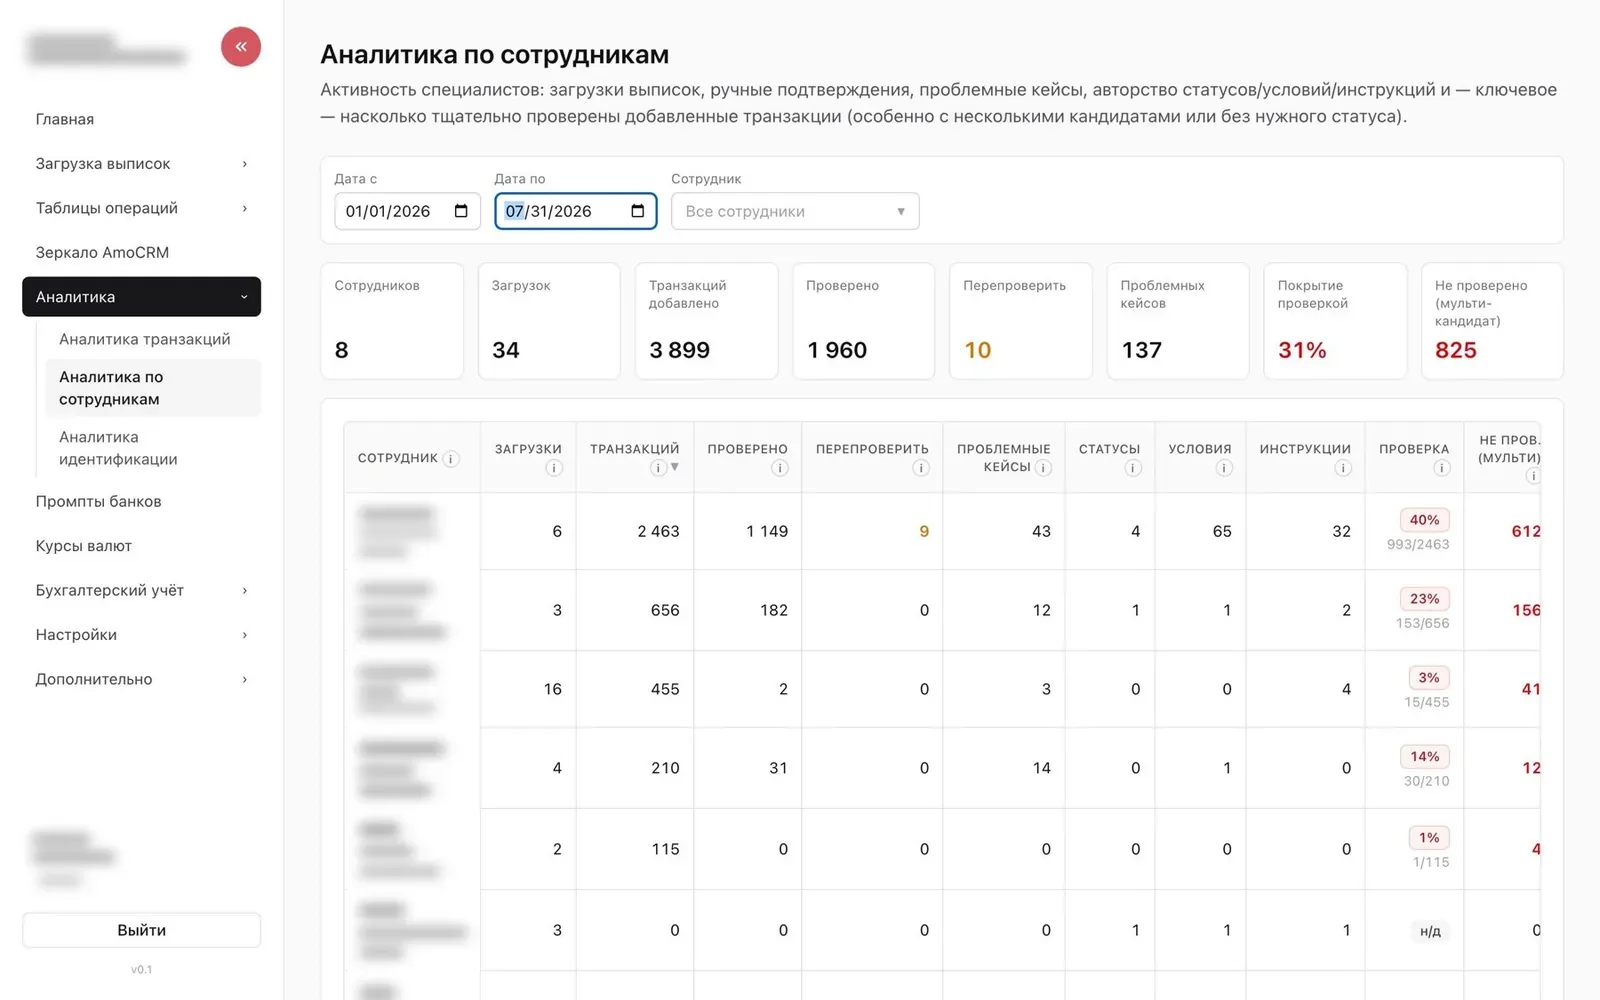Open calendar picker in 'Дата с' field

(461, 211)
